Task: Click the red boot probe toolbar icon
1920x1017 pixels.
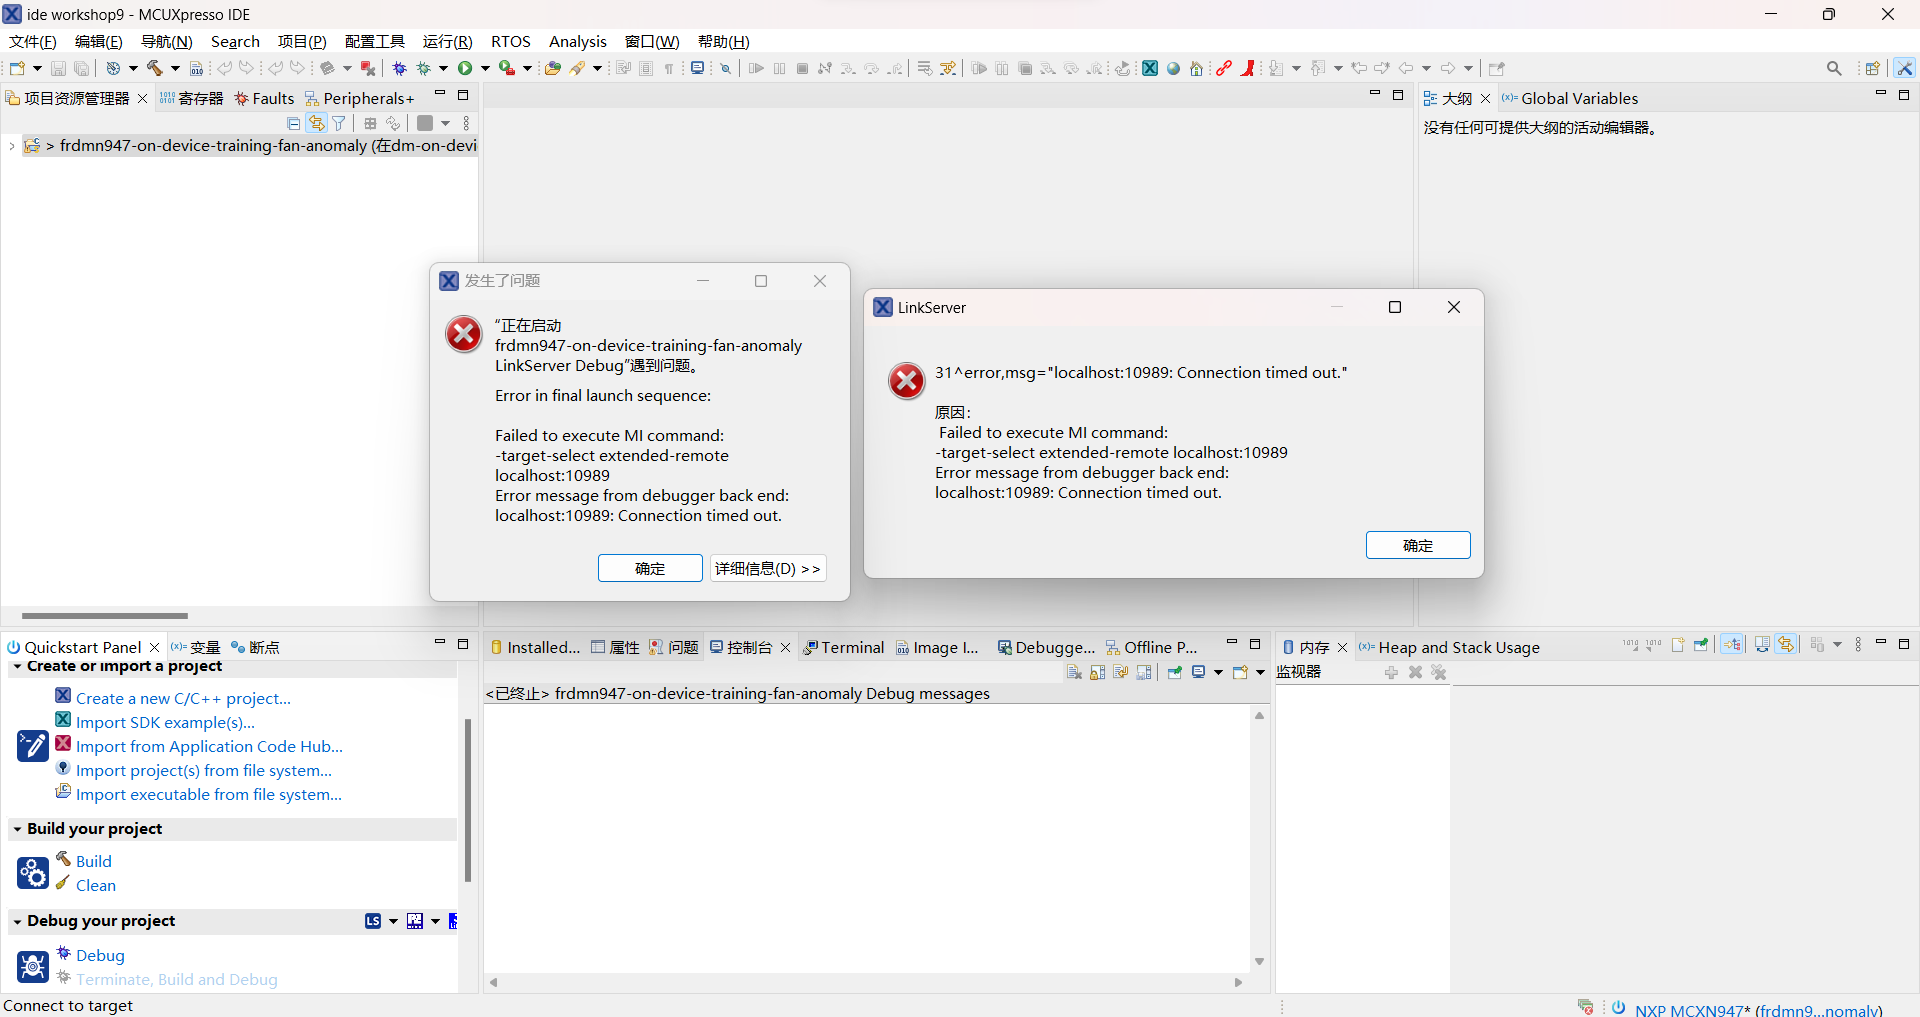Action: (x=1248, y=68)
